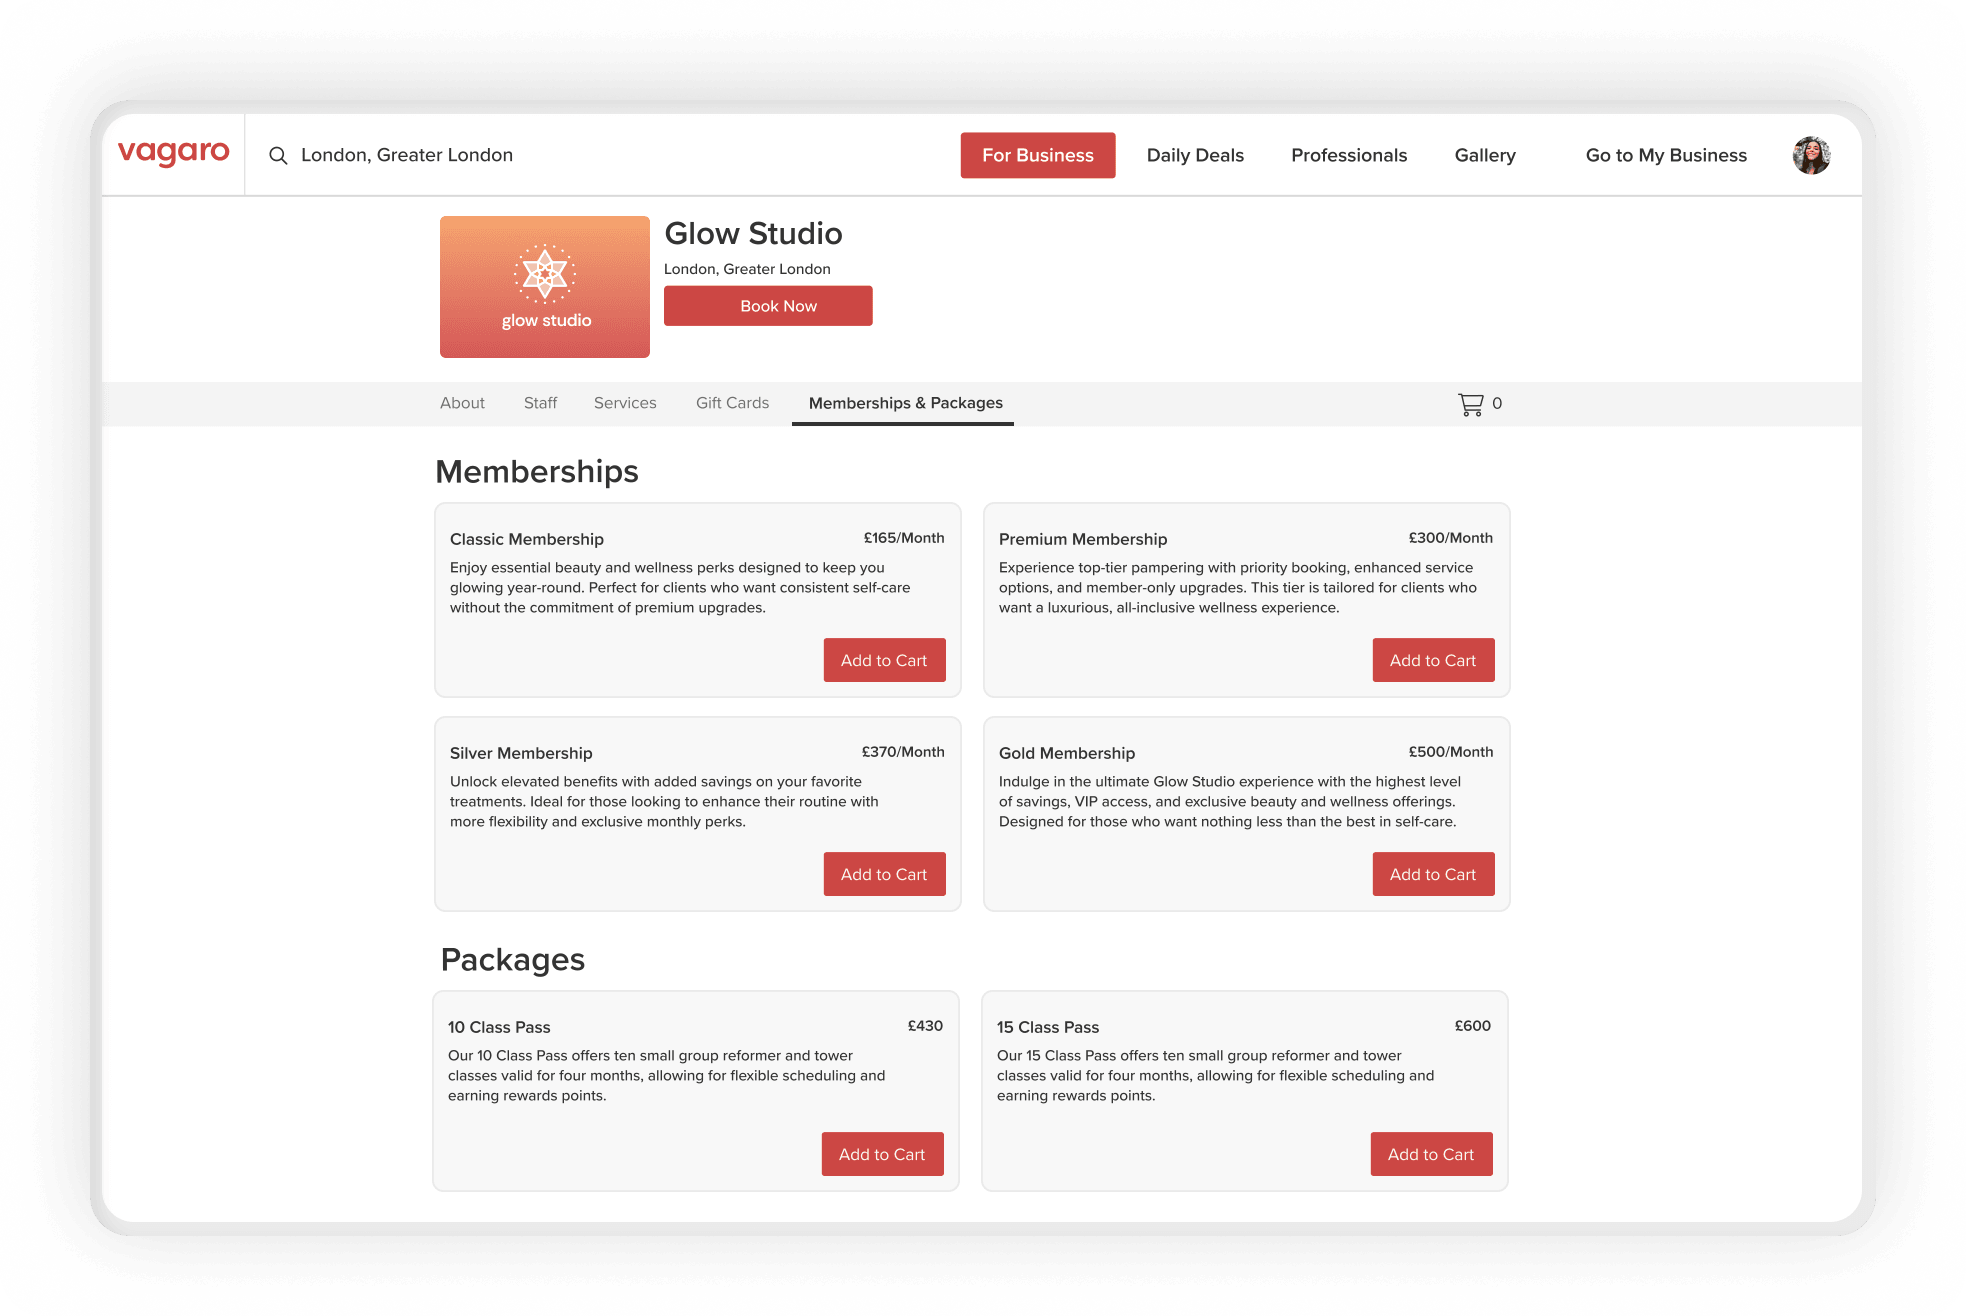The image size is (1966, 1316).
Task: Click the London location search field
Action: tap(407, 155)
